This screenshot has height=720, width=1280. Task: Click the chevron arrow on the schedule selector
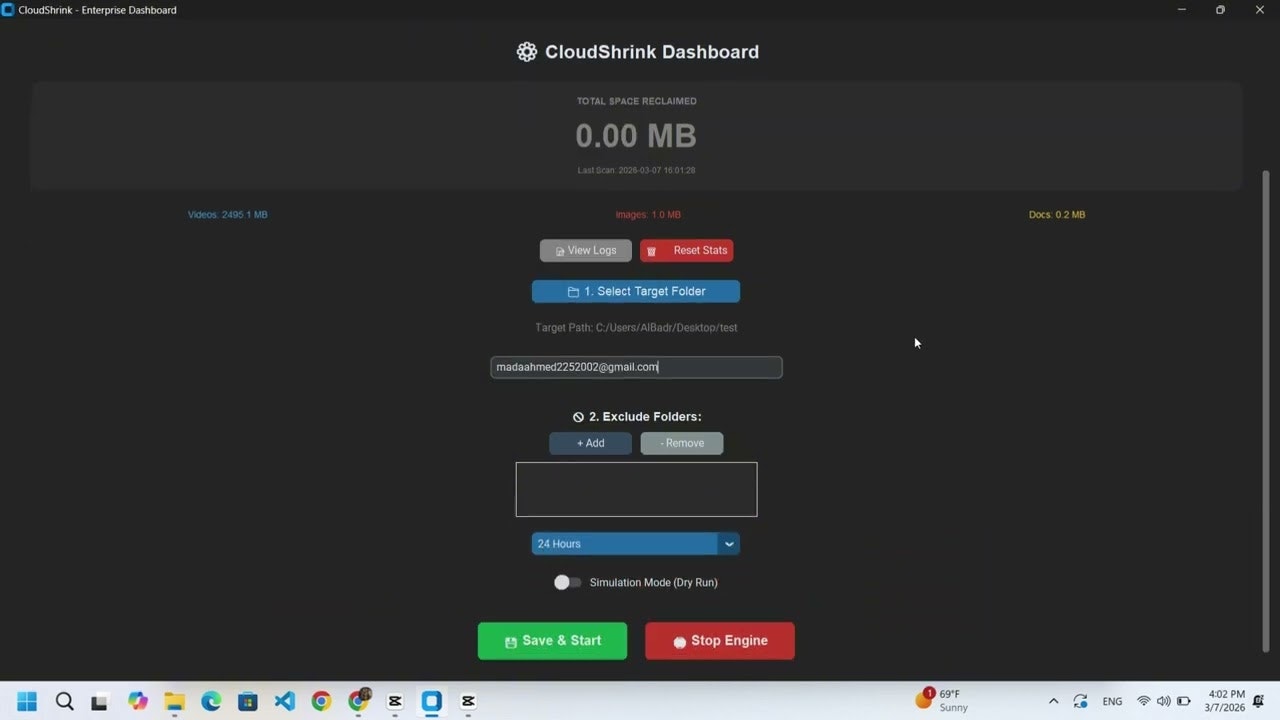[729, 543]
